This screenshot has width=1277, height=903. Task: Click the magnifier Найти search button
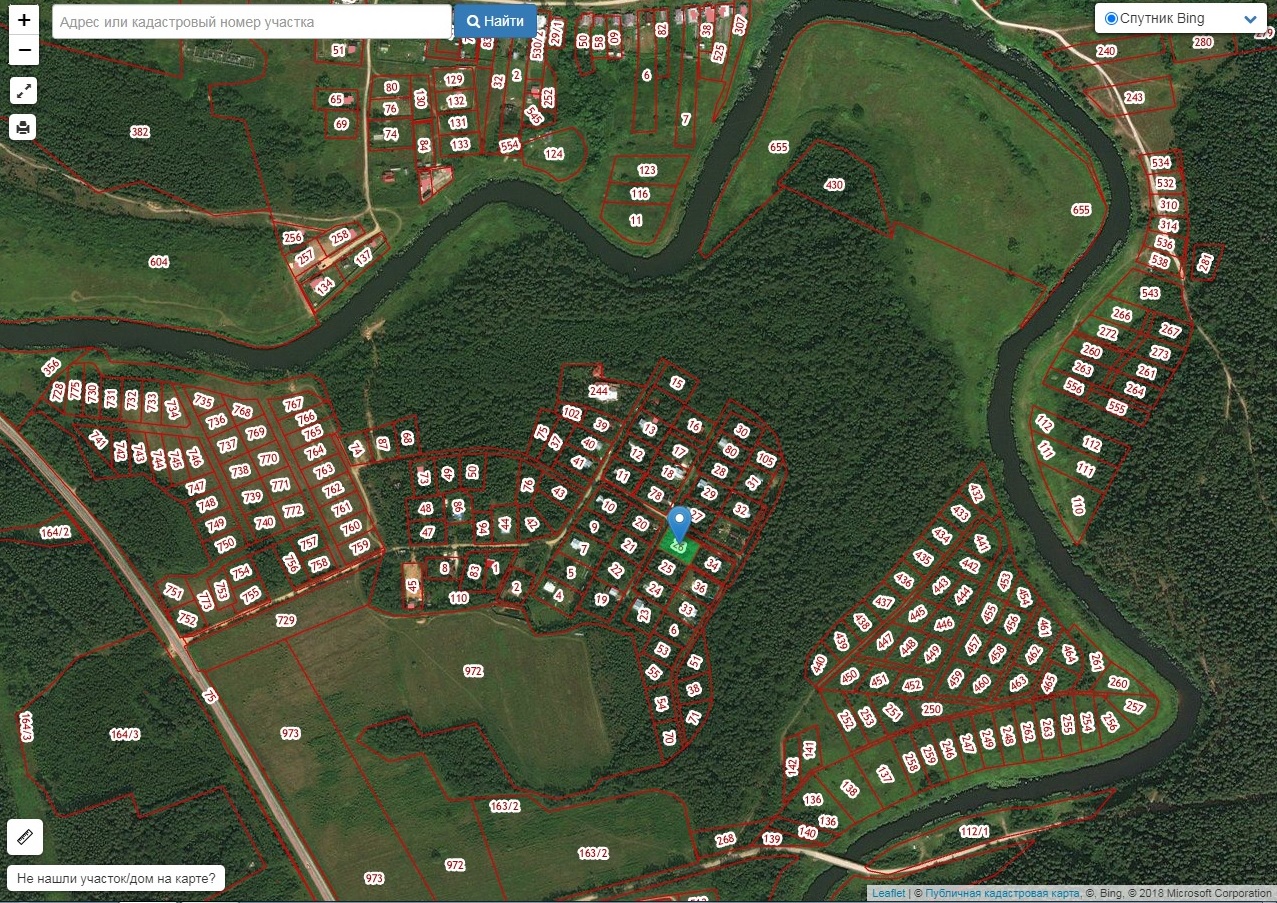pos(495,21)
